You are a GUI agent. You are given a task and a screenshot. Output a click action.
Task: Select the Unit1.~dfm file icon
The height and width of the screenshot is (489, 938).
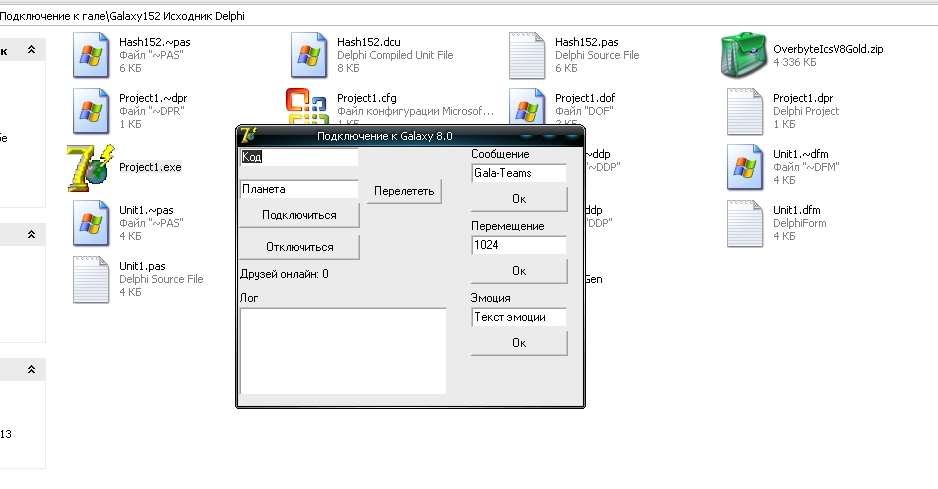(745, 168)
